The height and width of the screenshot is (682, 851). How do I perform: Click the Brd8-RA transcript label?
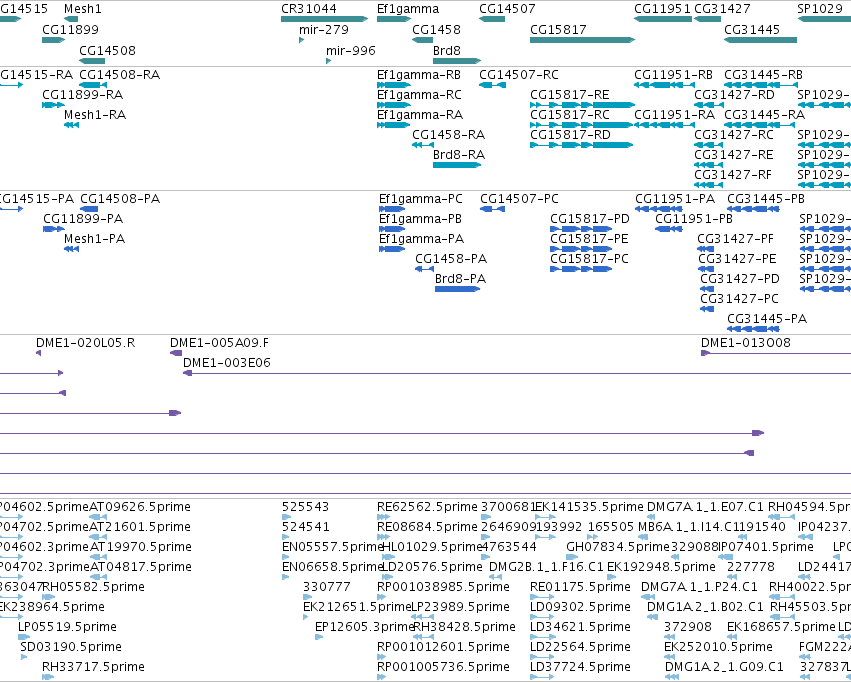pyautogui.click(x=459, y=155)
